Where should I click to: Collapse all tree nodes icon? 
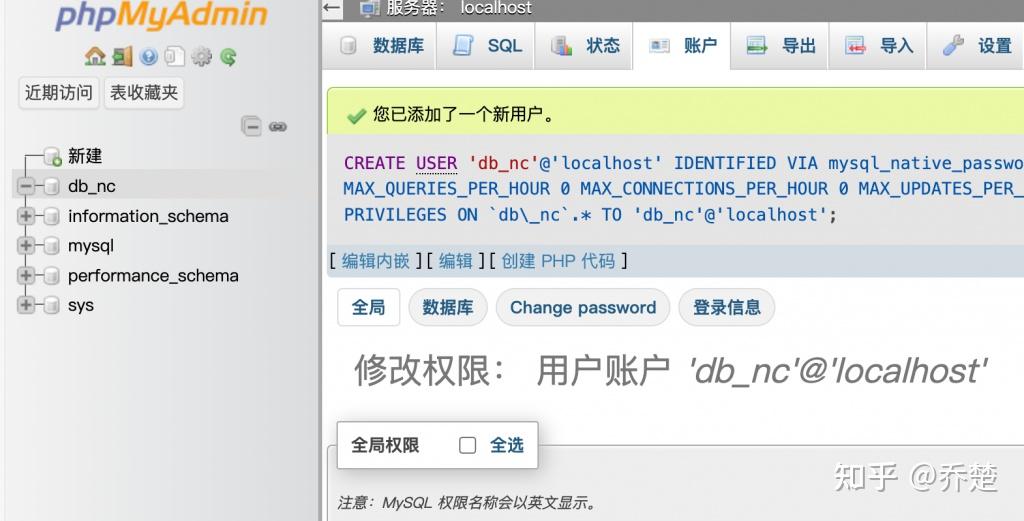251,126
